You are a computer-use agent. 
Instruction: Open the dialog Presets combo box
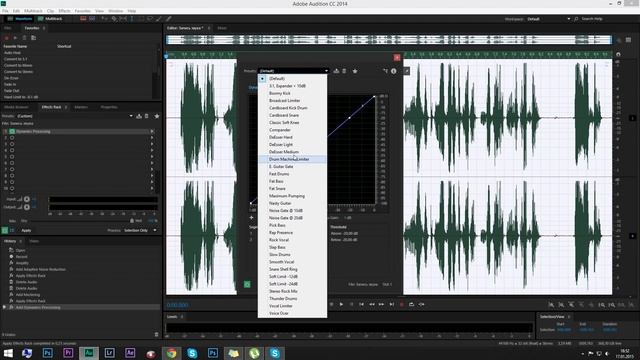click(x=293, y=71)
